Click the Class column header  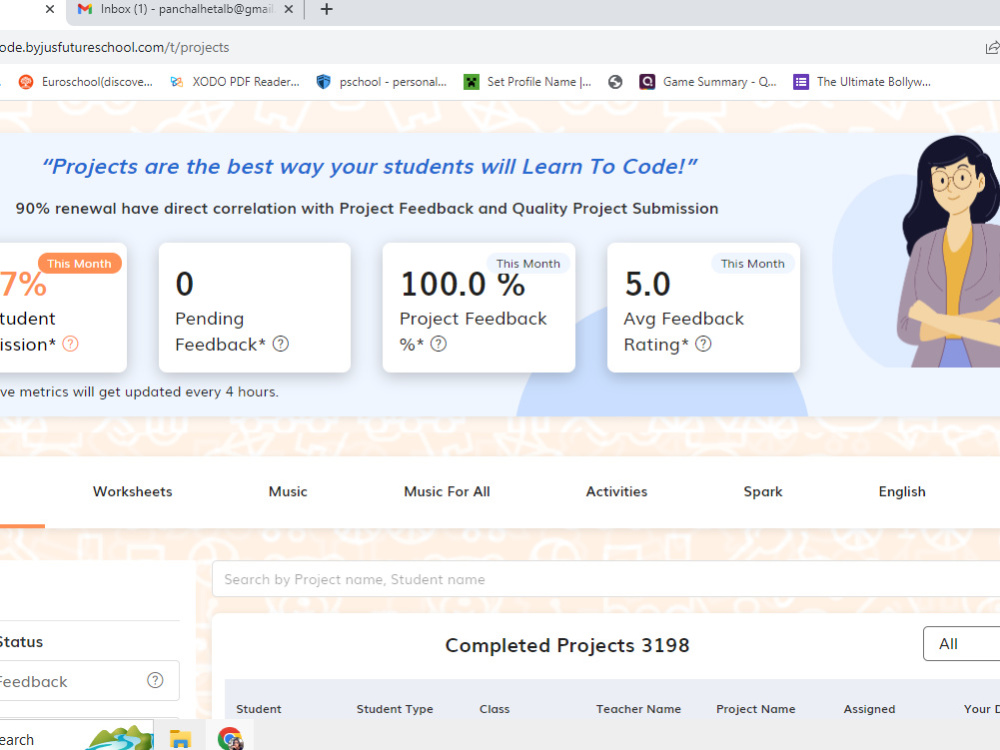click(494, 709)
